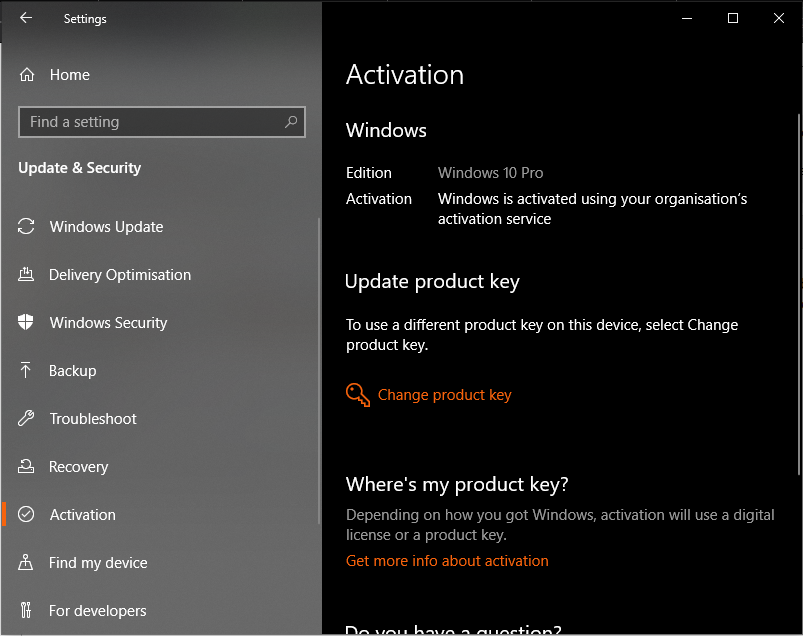
Task: Click the back arrow in Settings
Action: 26,18
